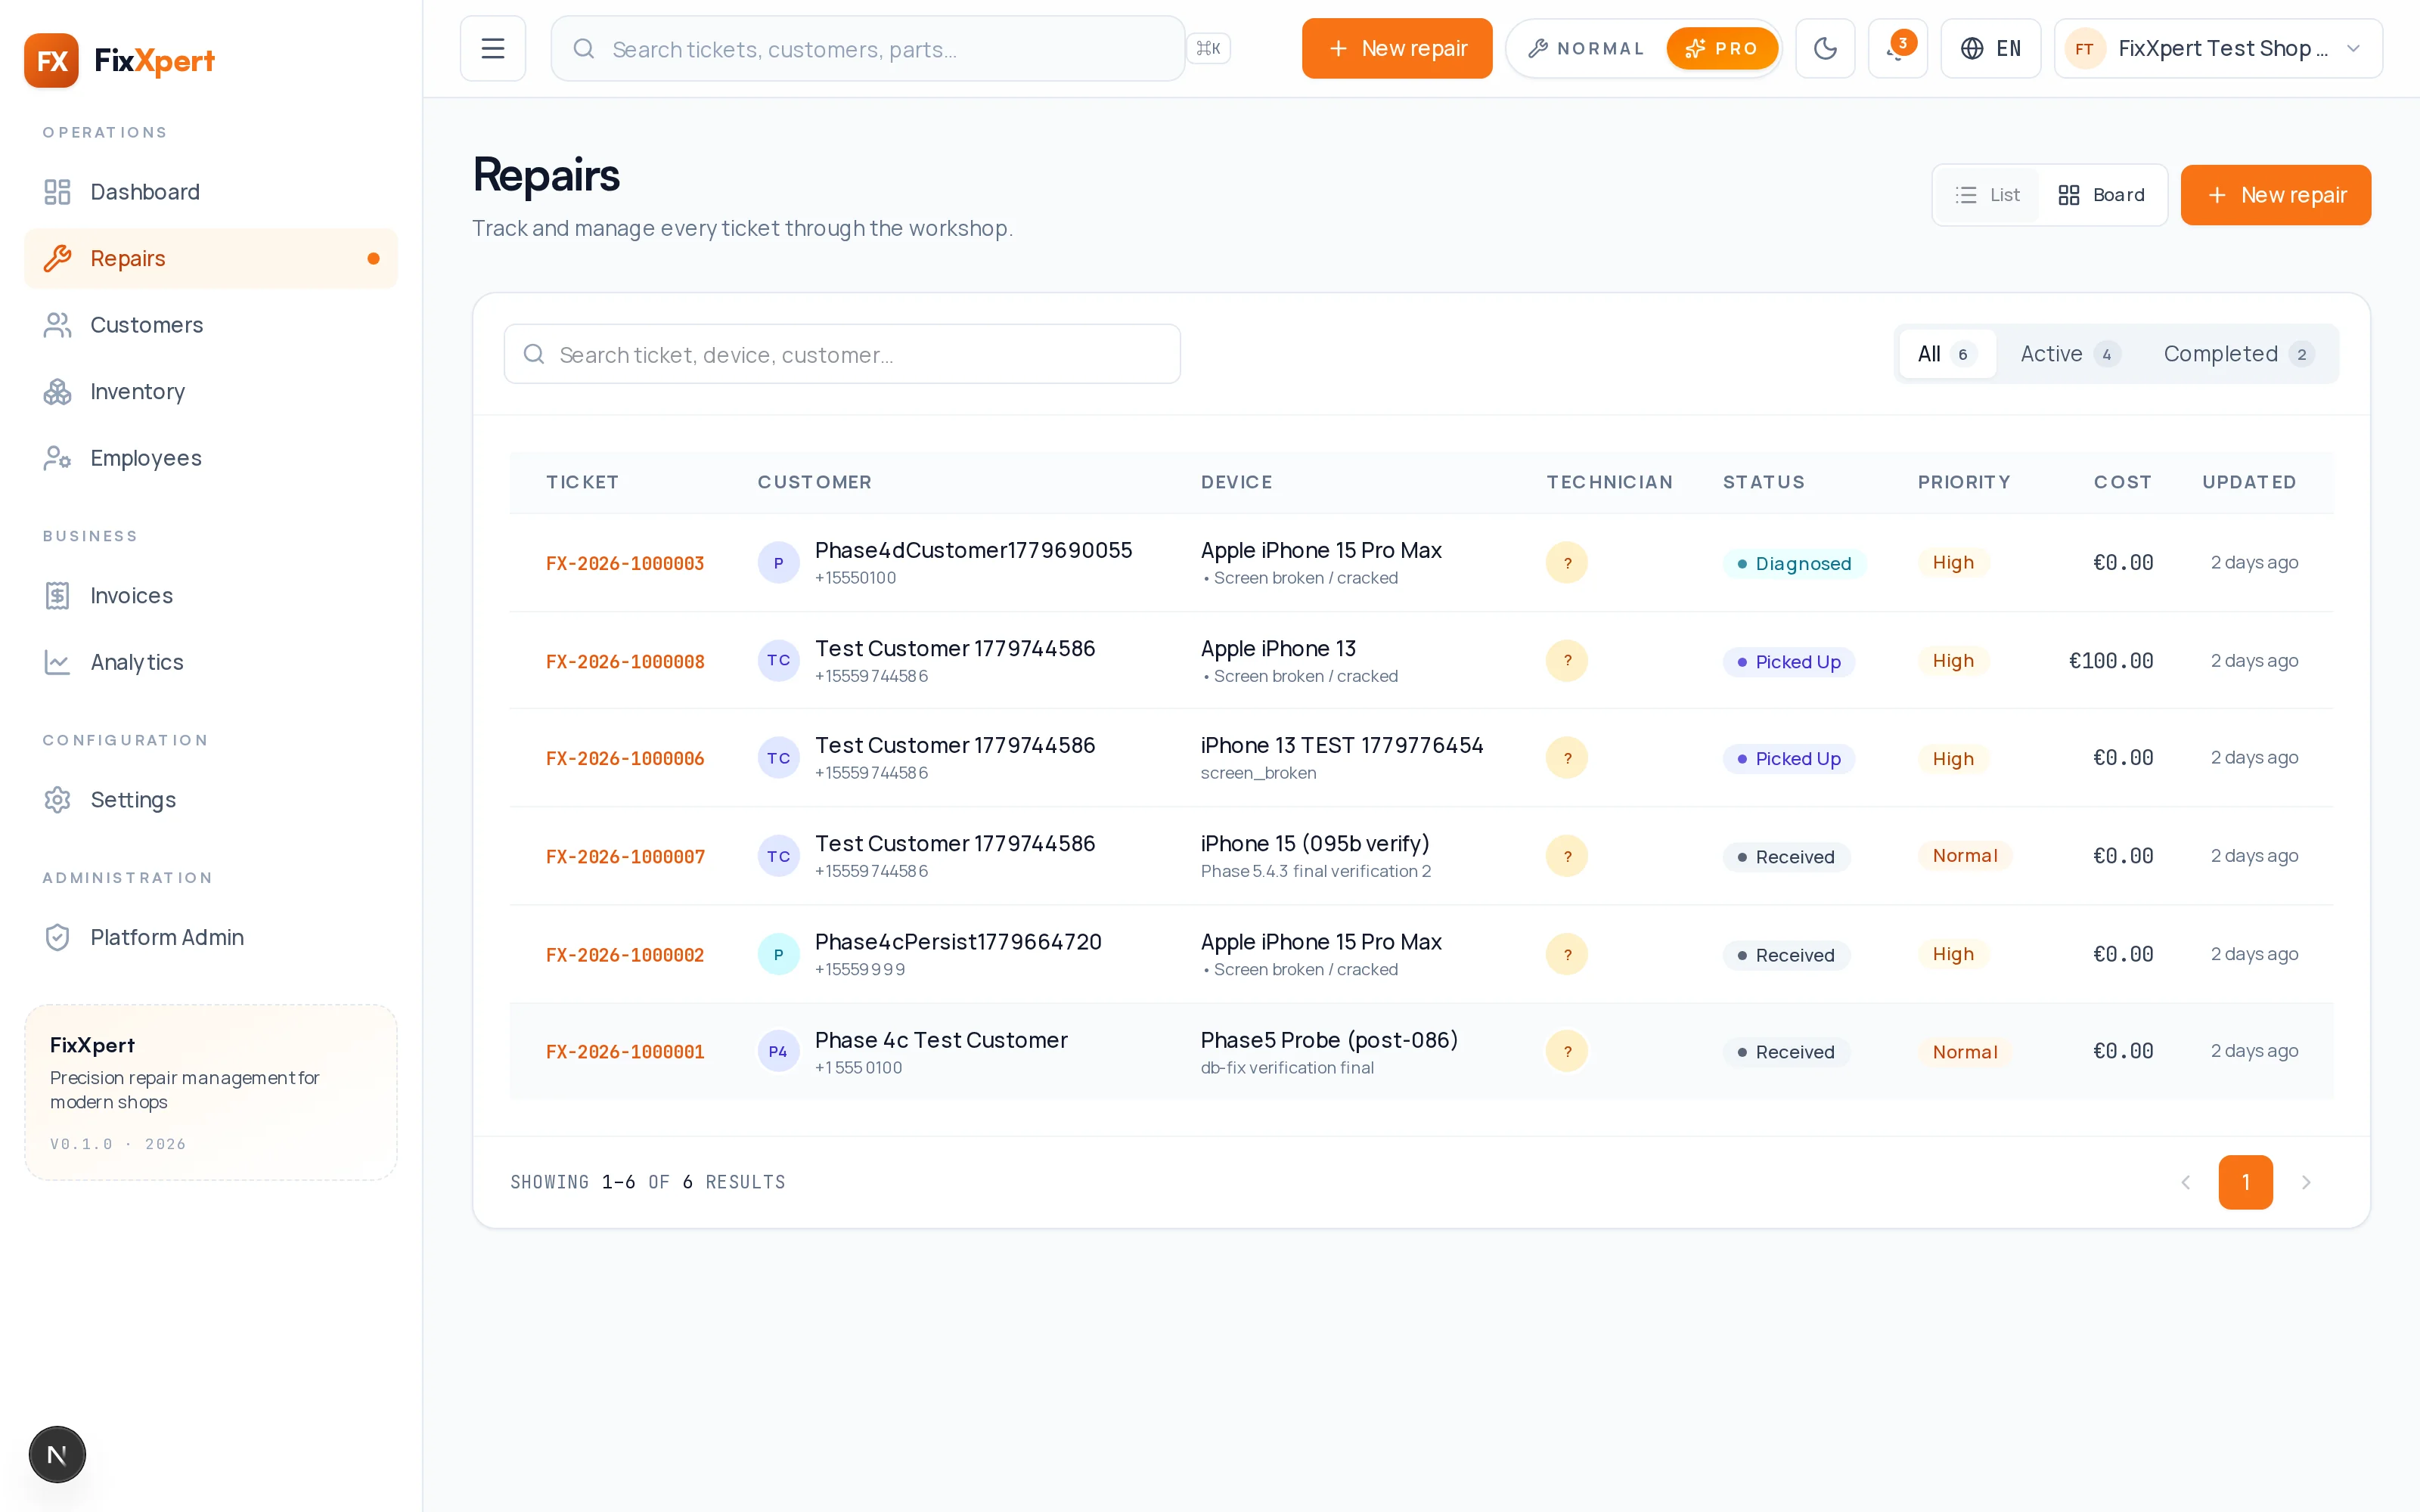Click technician icon for FX-2026-1000007

pos(1567,857)
